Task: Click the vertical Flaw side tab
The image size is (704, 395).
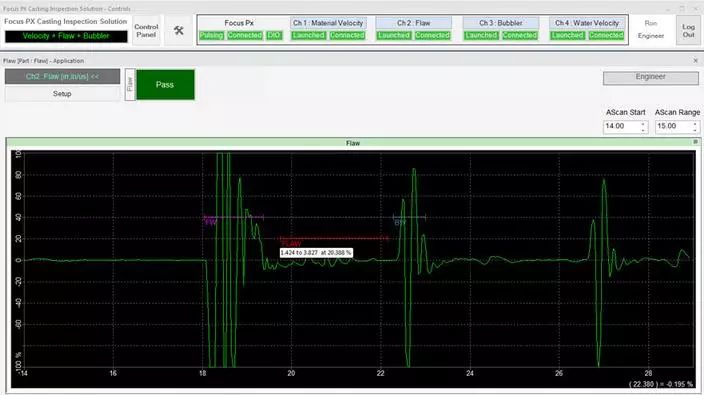Action: [130, 84]
